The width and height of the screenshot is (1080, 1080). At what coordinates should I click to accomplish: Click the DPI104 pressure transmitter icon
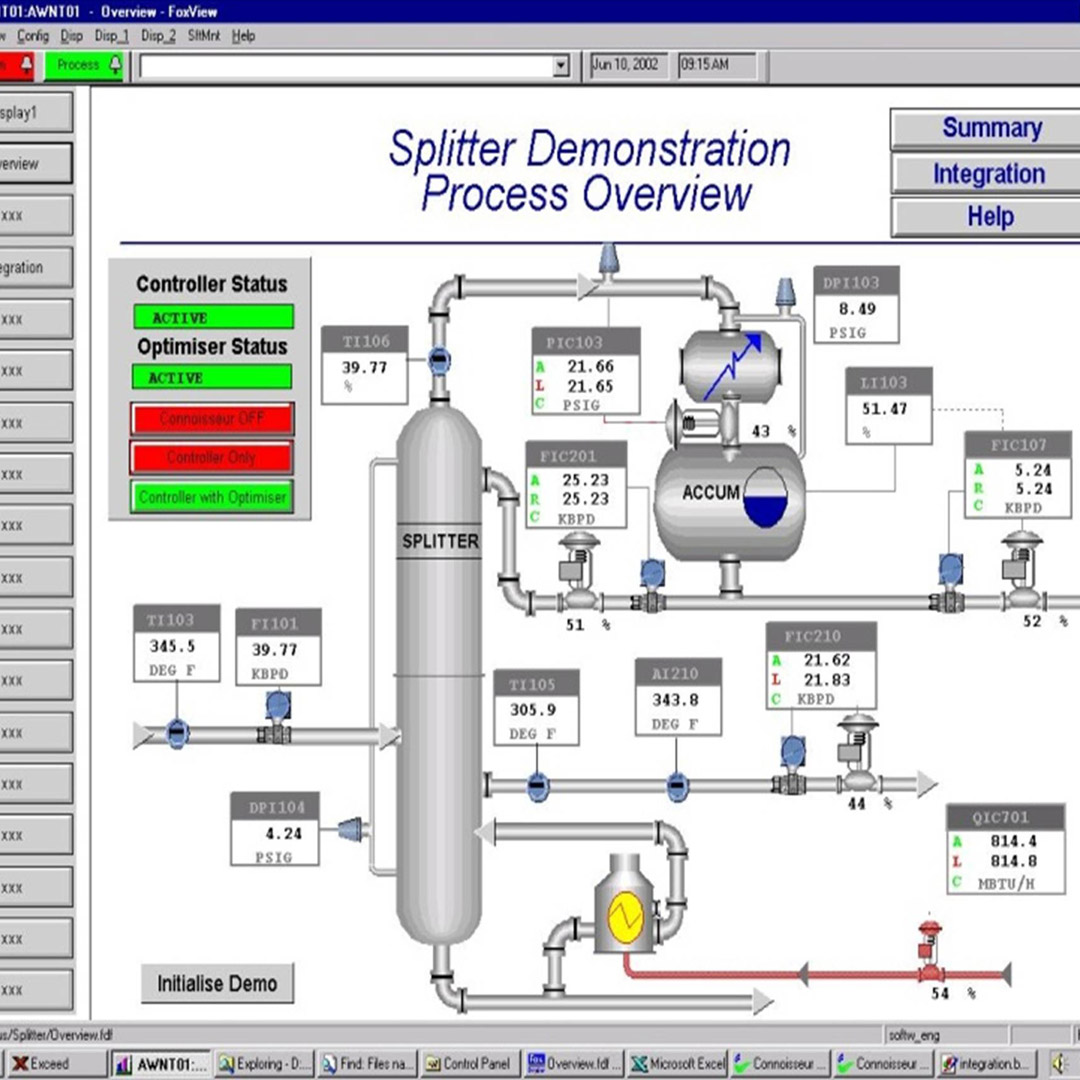point(351,828)
